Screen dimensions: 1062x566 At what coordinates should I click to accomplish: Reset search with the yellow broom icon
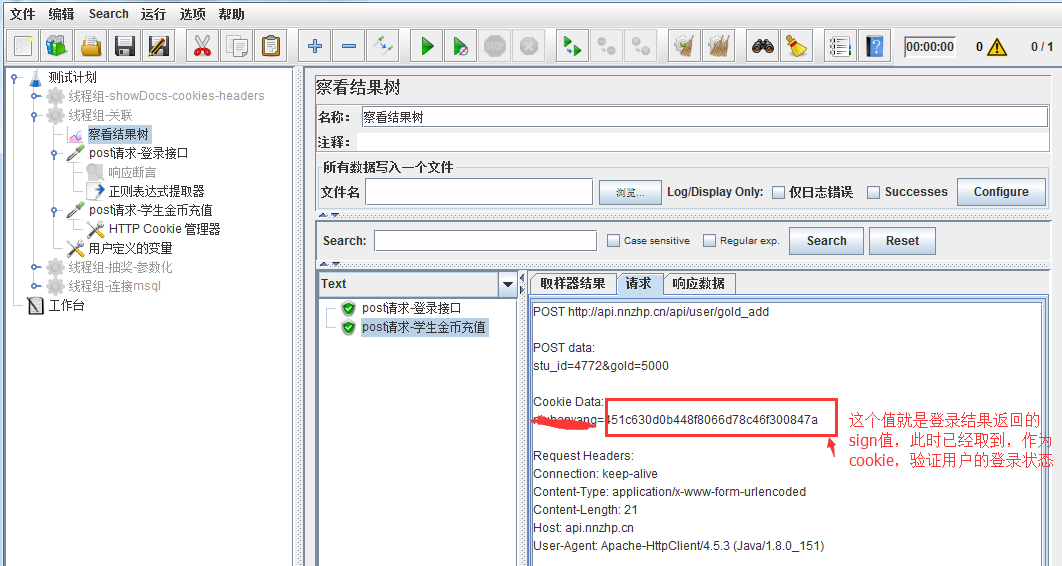796,46
